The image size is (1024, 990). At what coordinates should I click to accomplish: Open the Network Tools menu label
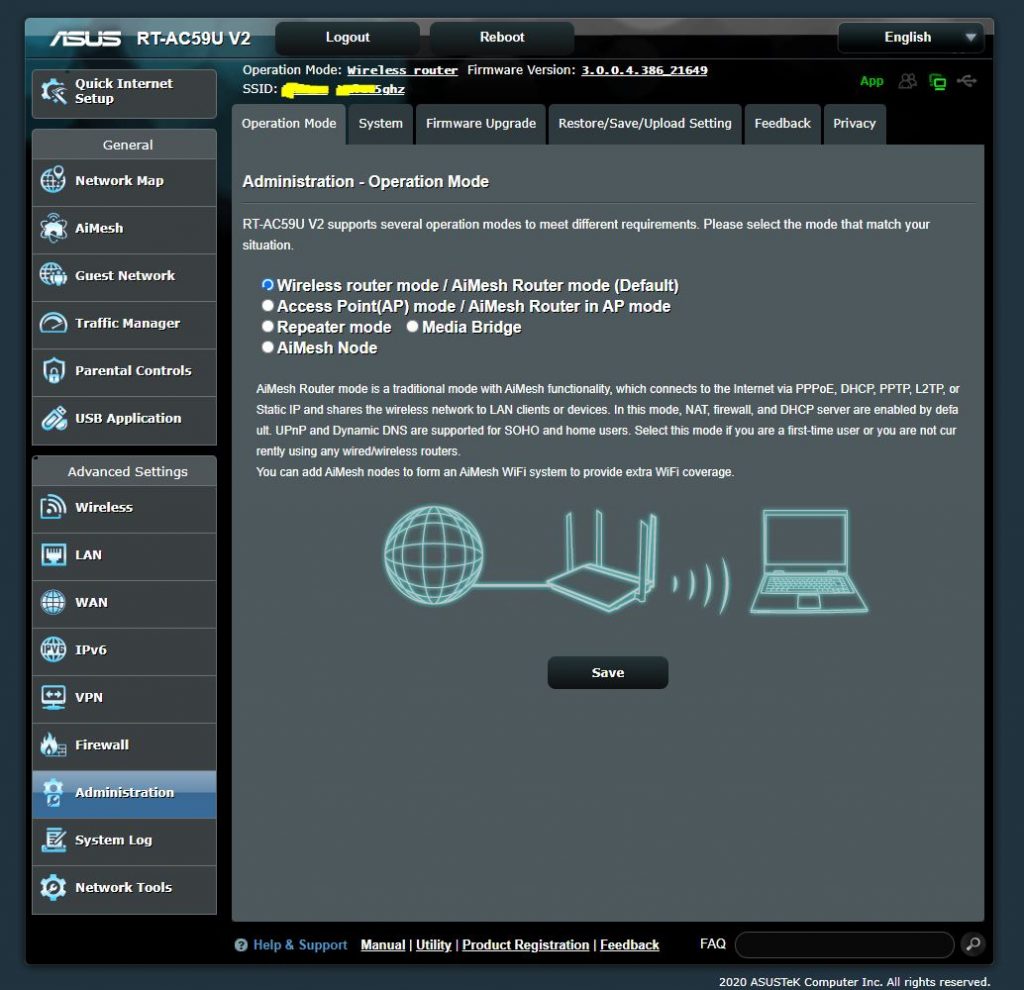tap(123, 887)
